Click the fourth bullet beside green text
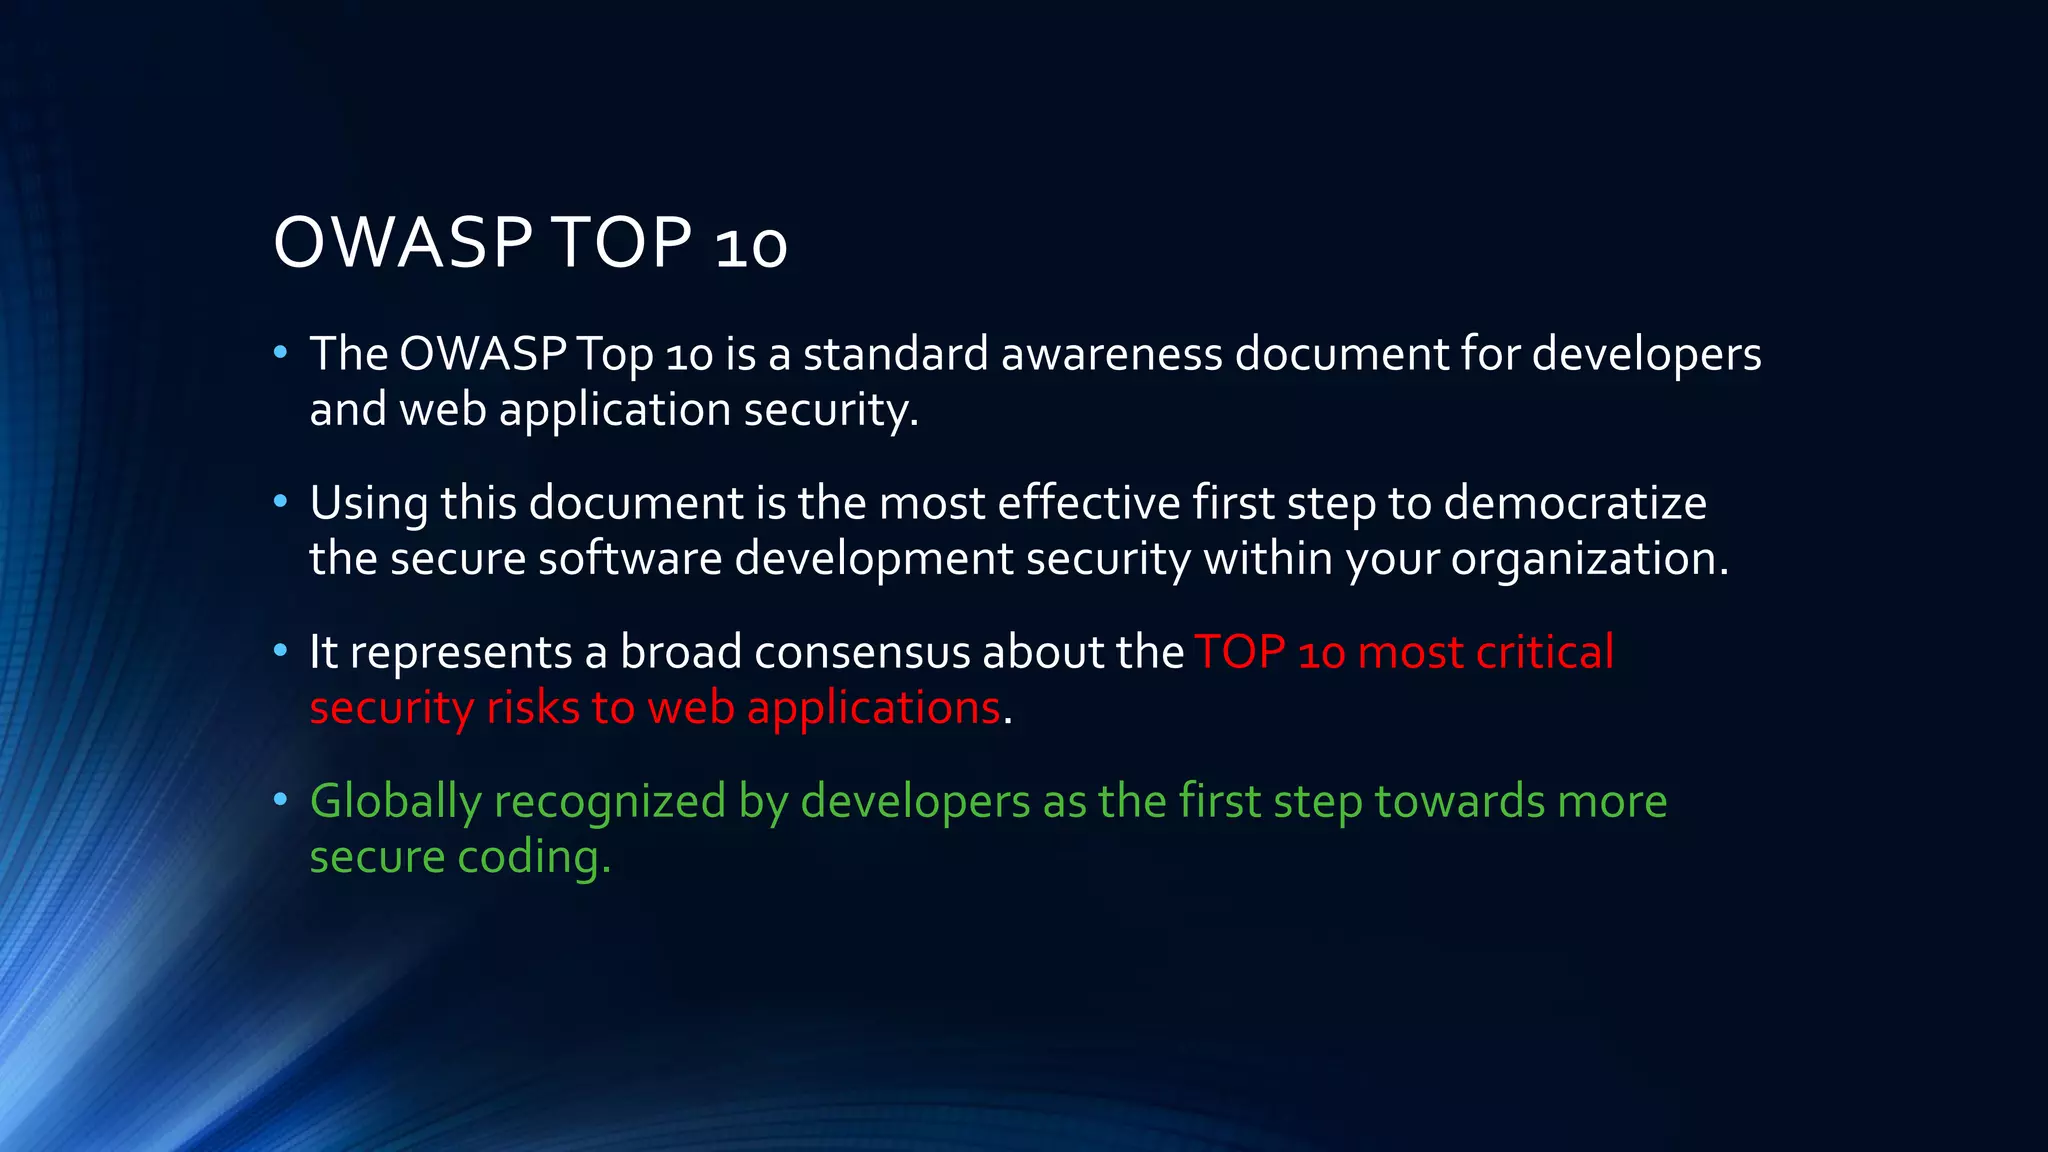 (281, 800)
